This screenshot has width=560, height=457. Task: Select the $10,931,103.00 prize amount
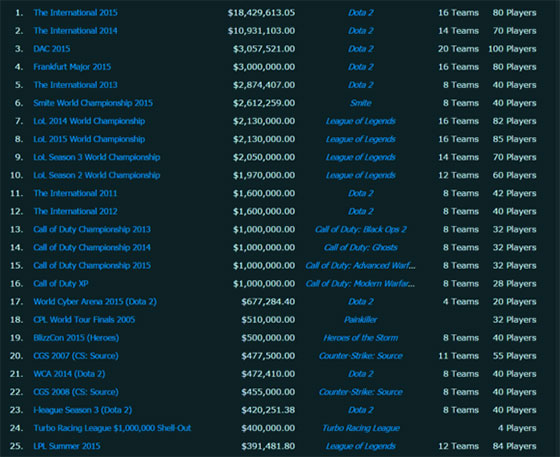[261, 31]
